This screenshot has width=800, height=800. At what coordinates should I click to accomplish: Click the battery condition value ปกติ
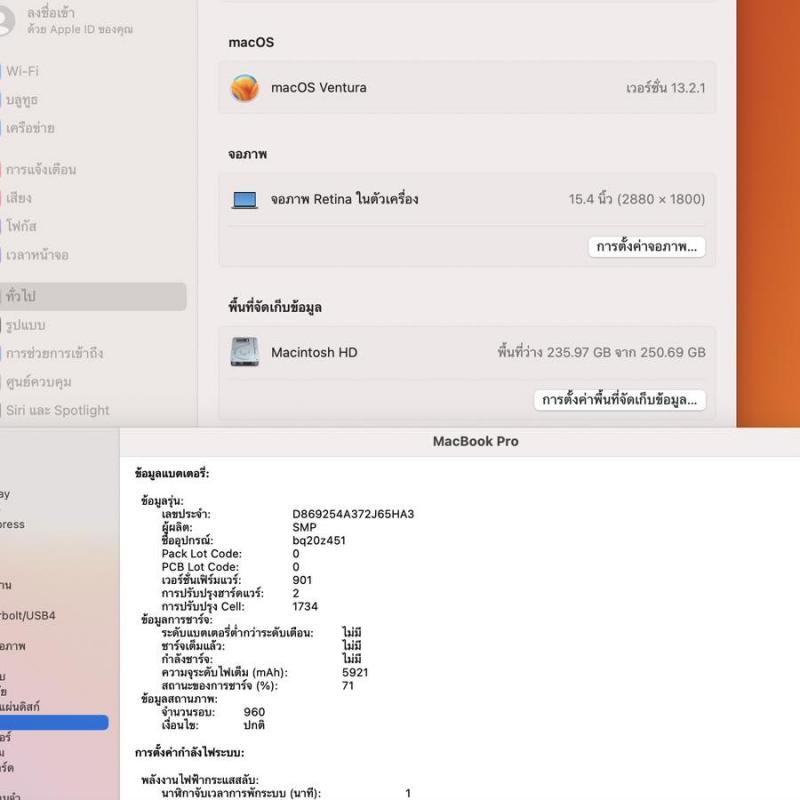[254, 725]
